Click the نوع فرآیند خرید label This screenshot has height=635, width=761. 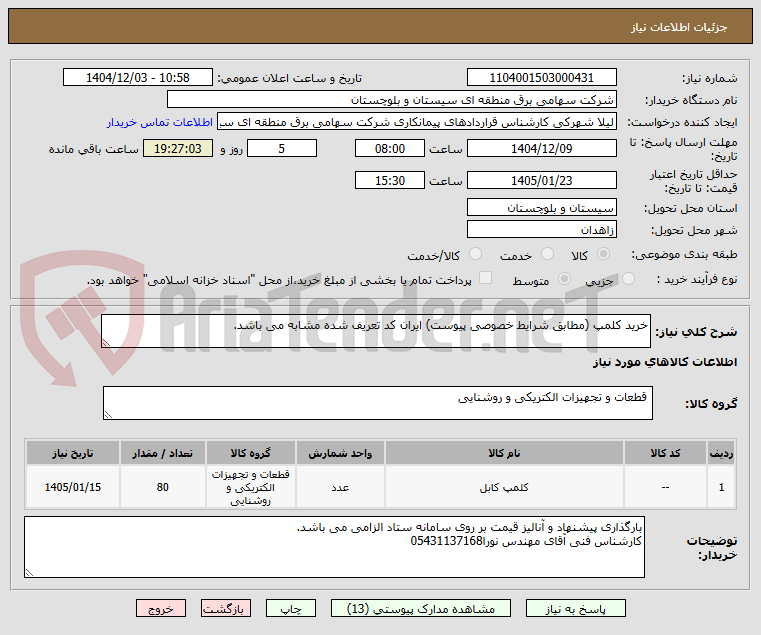[x=696, y=279]
